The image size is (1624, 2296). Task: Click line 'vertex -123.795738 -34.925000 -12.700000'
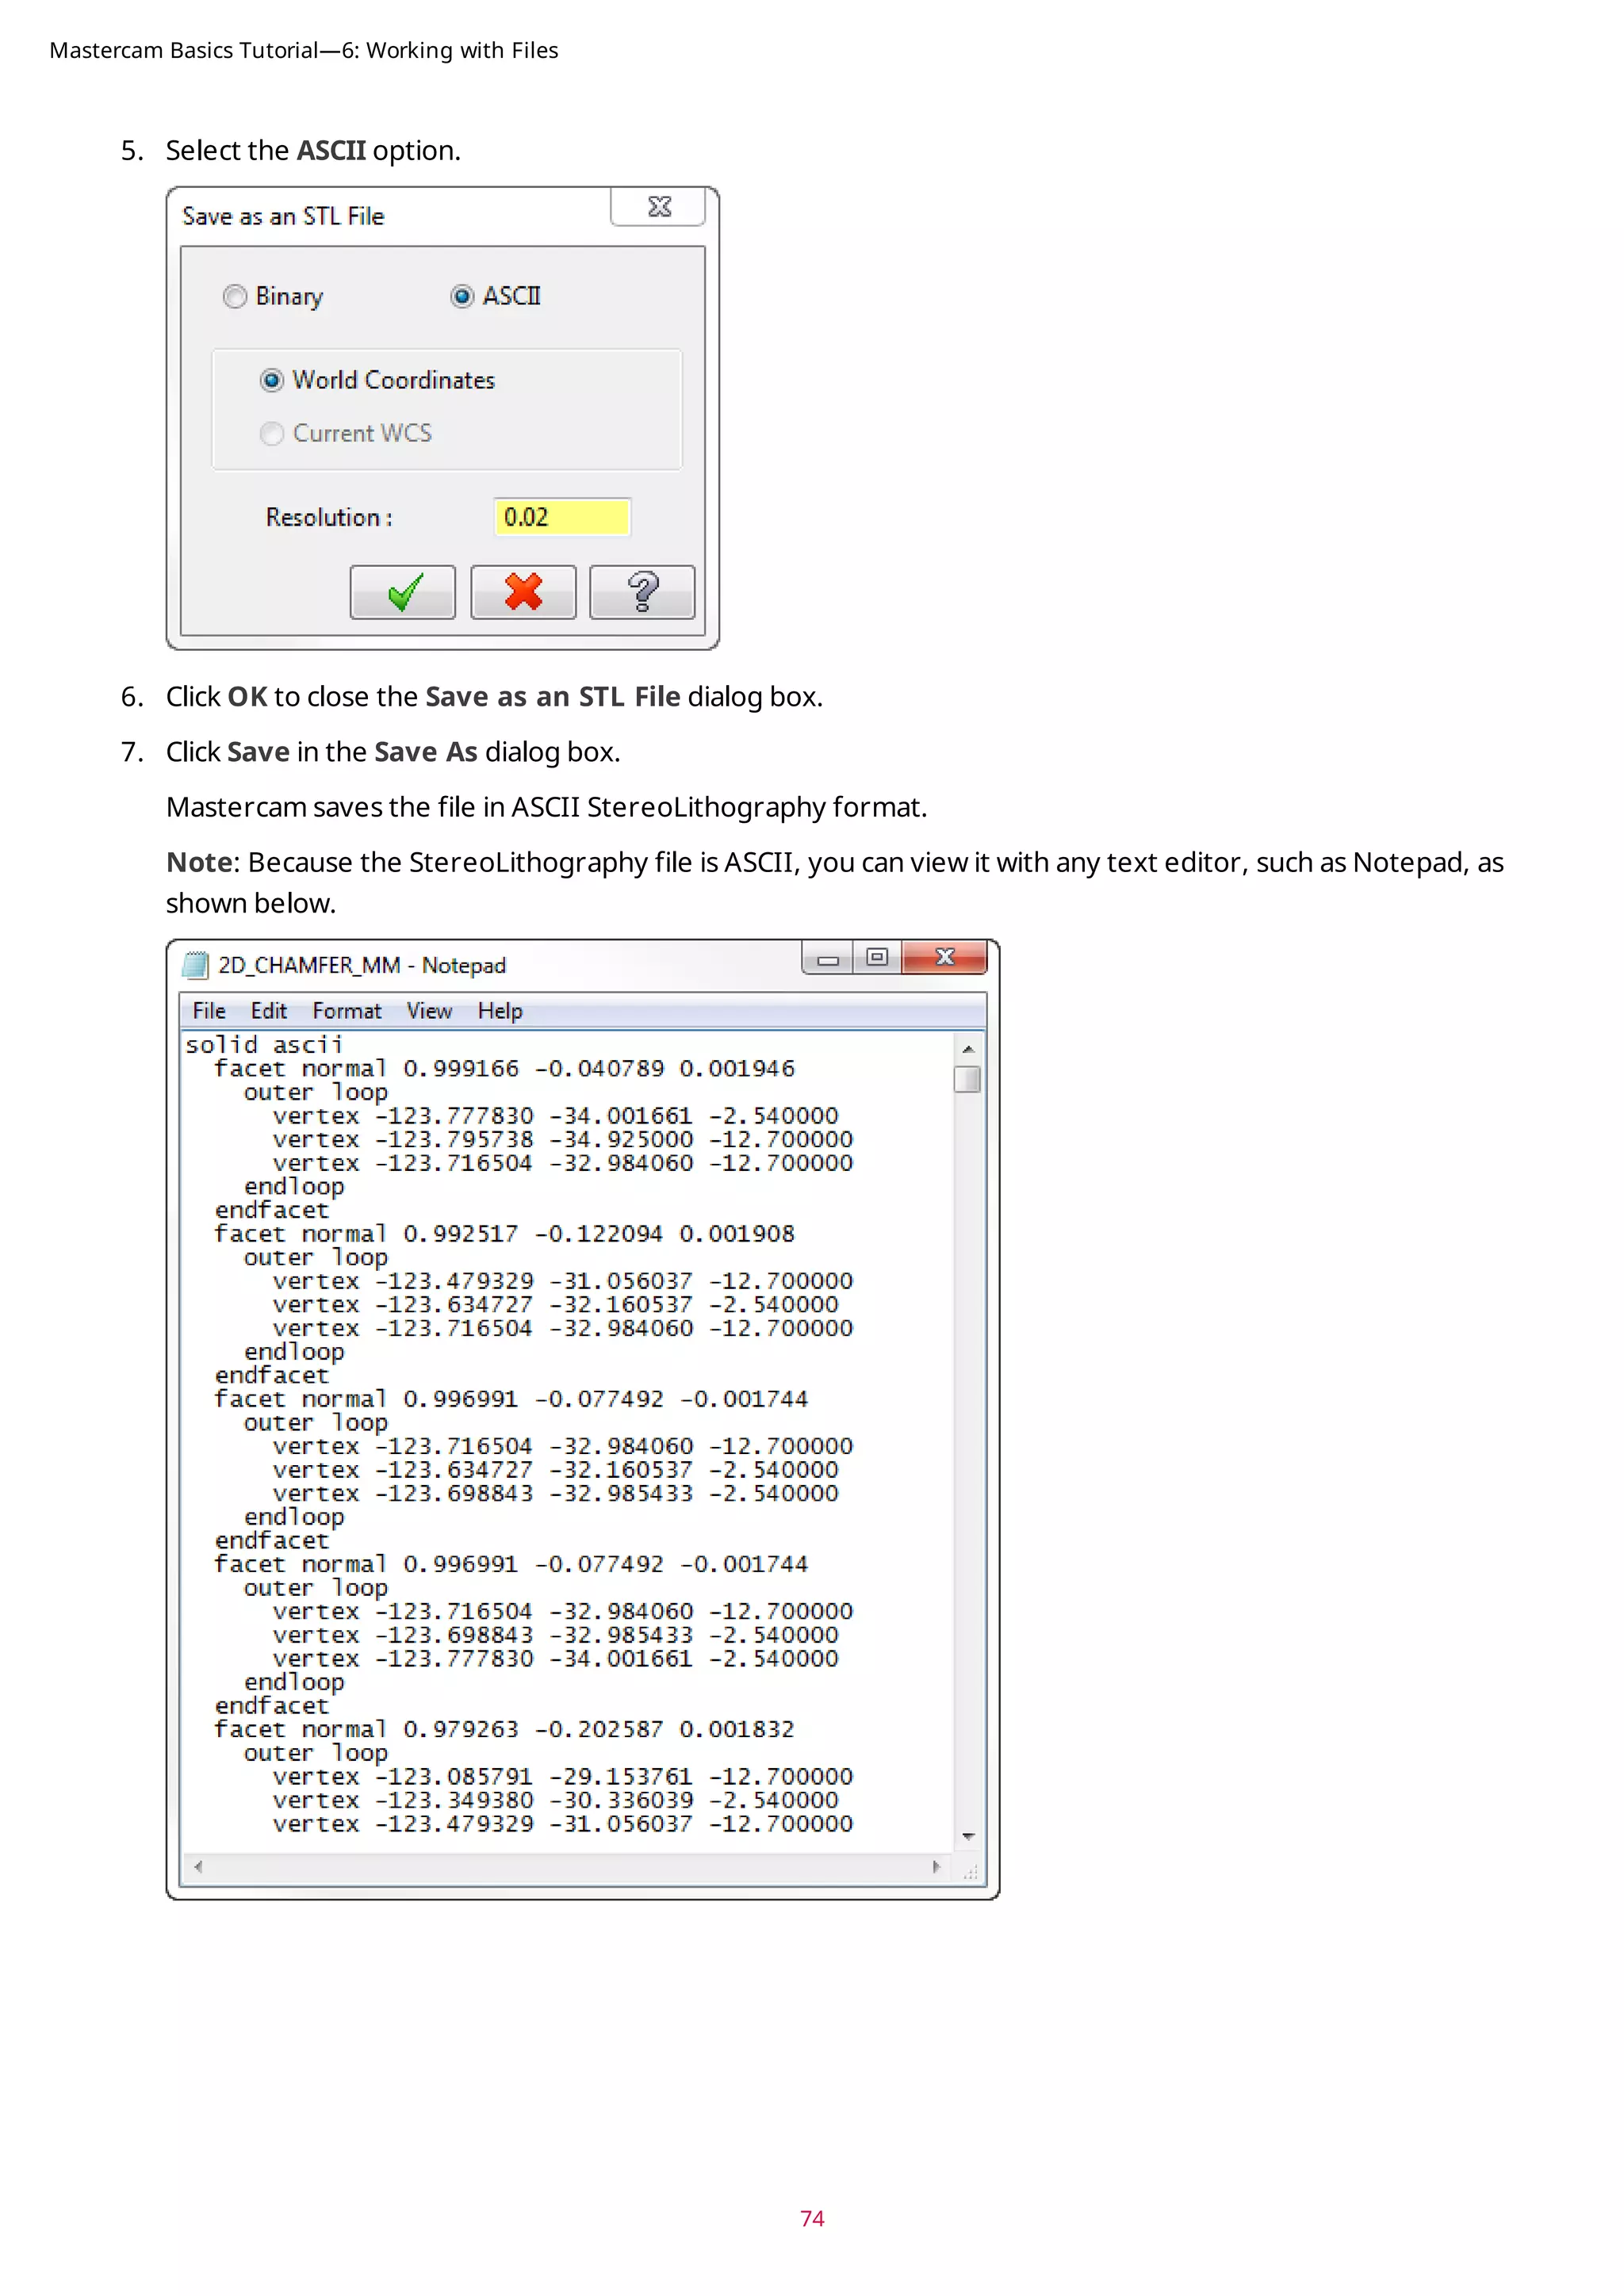coord(563,1140)
